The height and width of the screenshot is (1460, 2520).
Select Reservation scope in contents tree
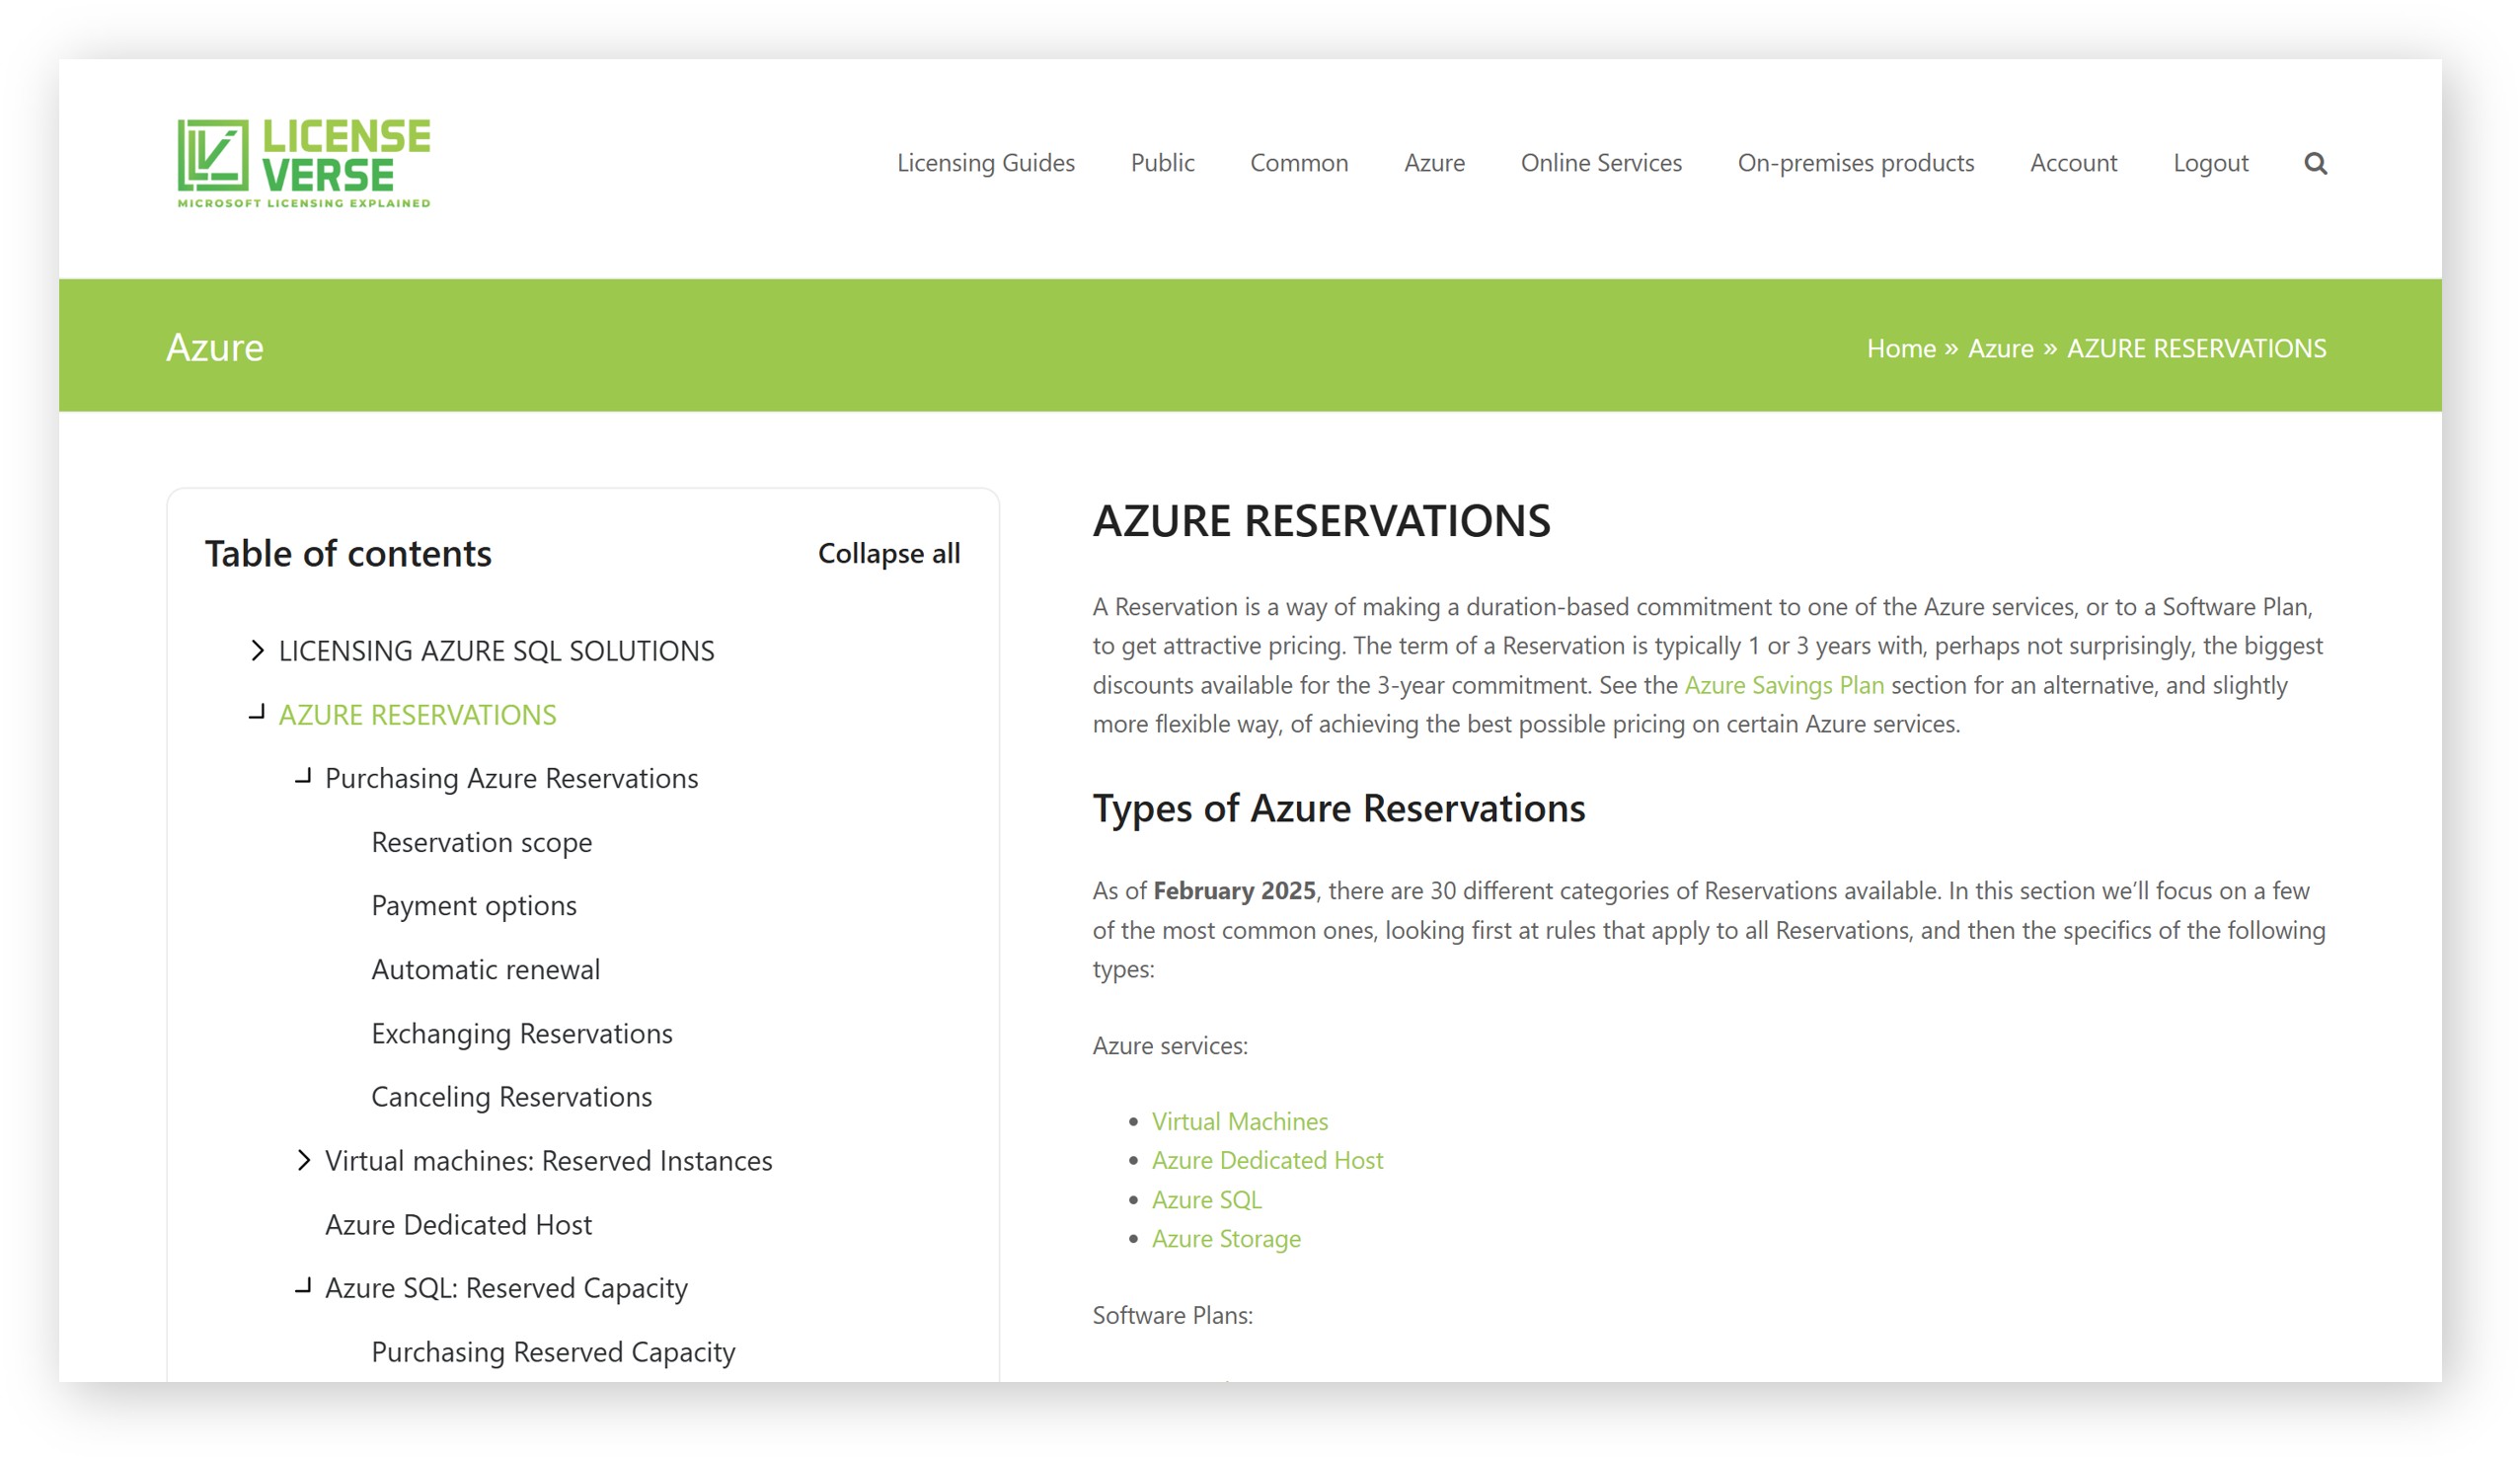tap(481, 842)
